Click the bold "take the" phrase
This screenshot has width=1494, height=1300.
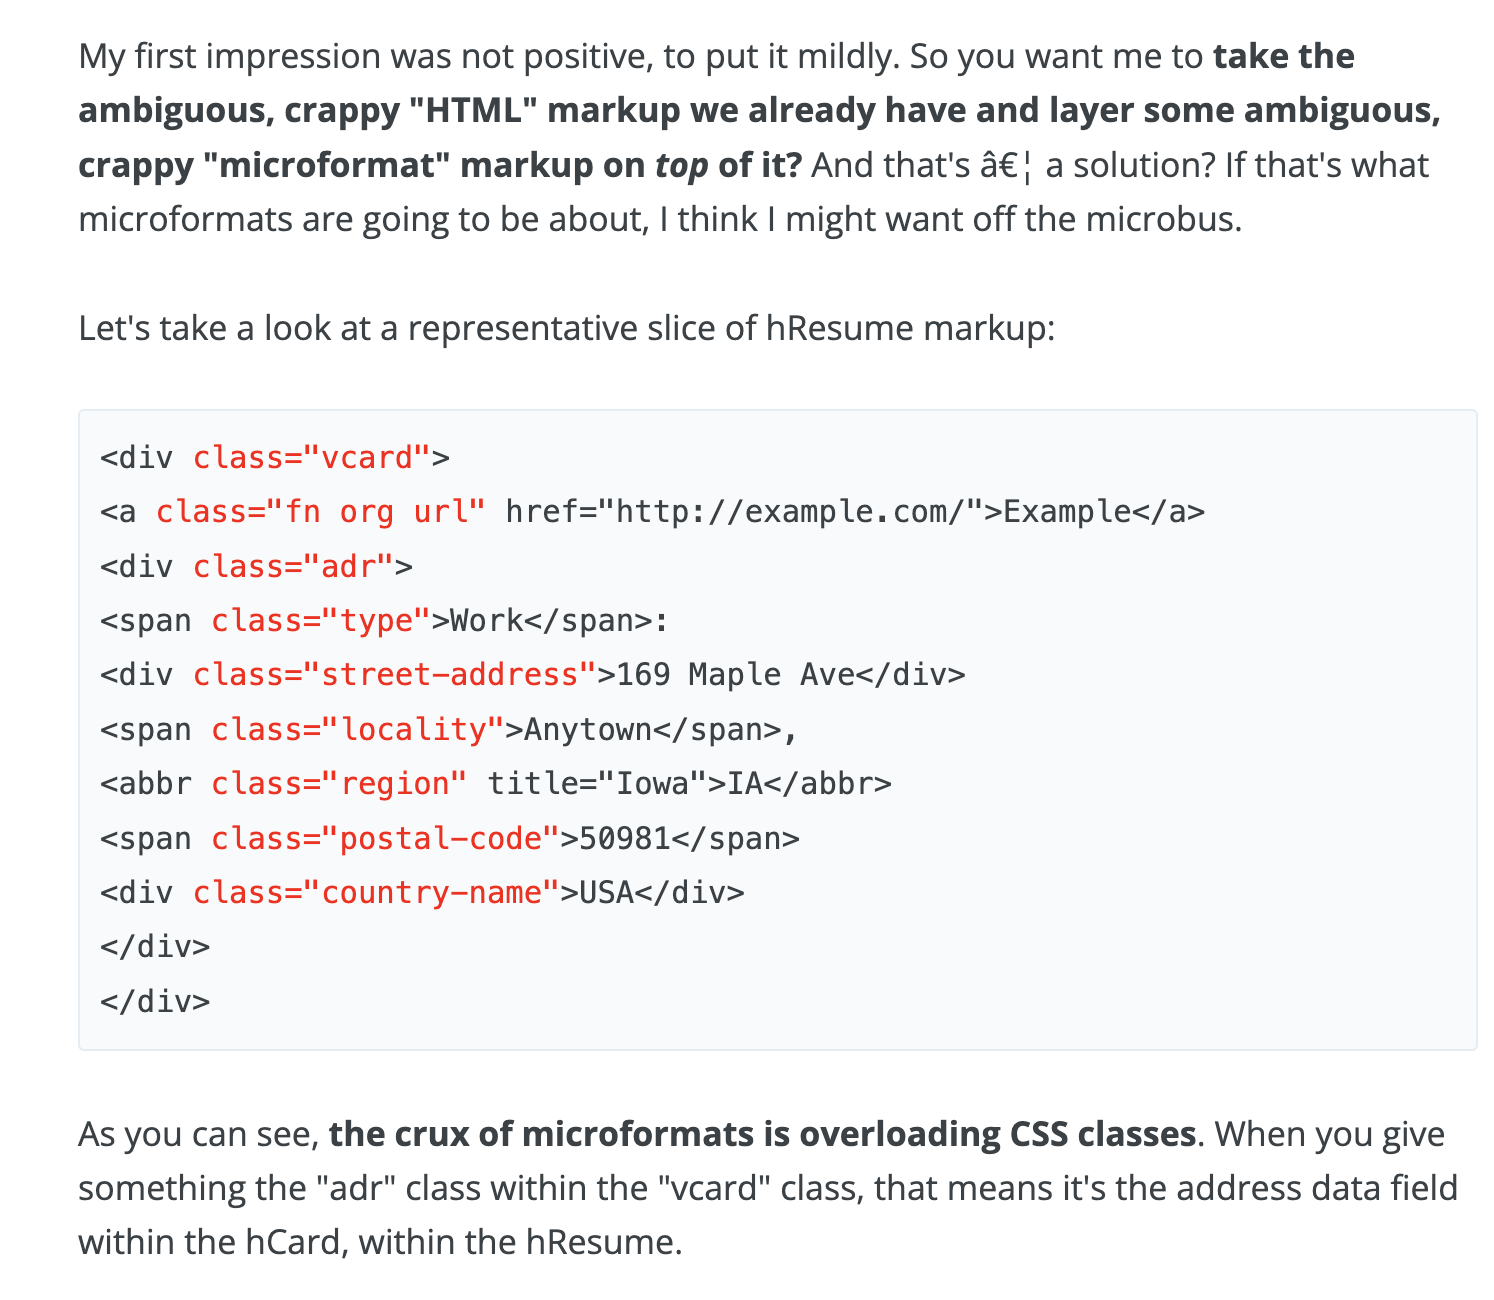point(1283,57)
